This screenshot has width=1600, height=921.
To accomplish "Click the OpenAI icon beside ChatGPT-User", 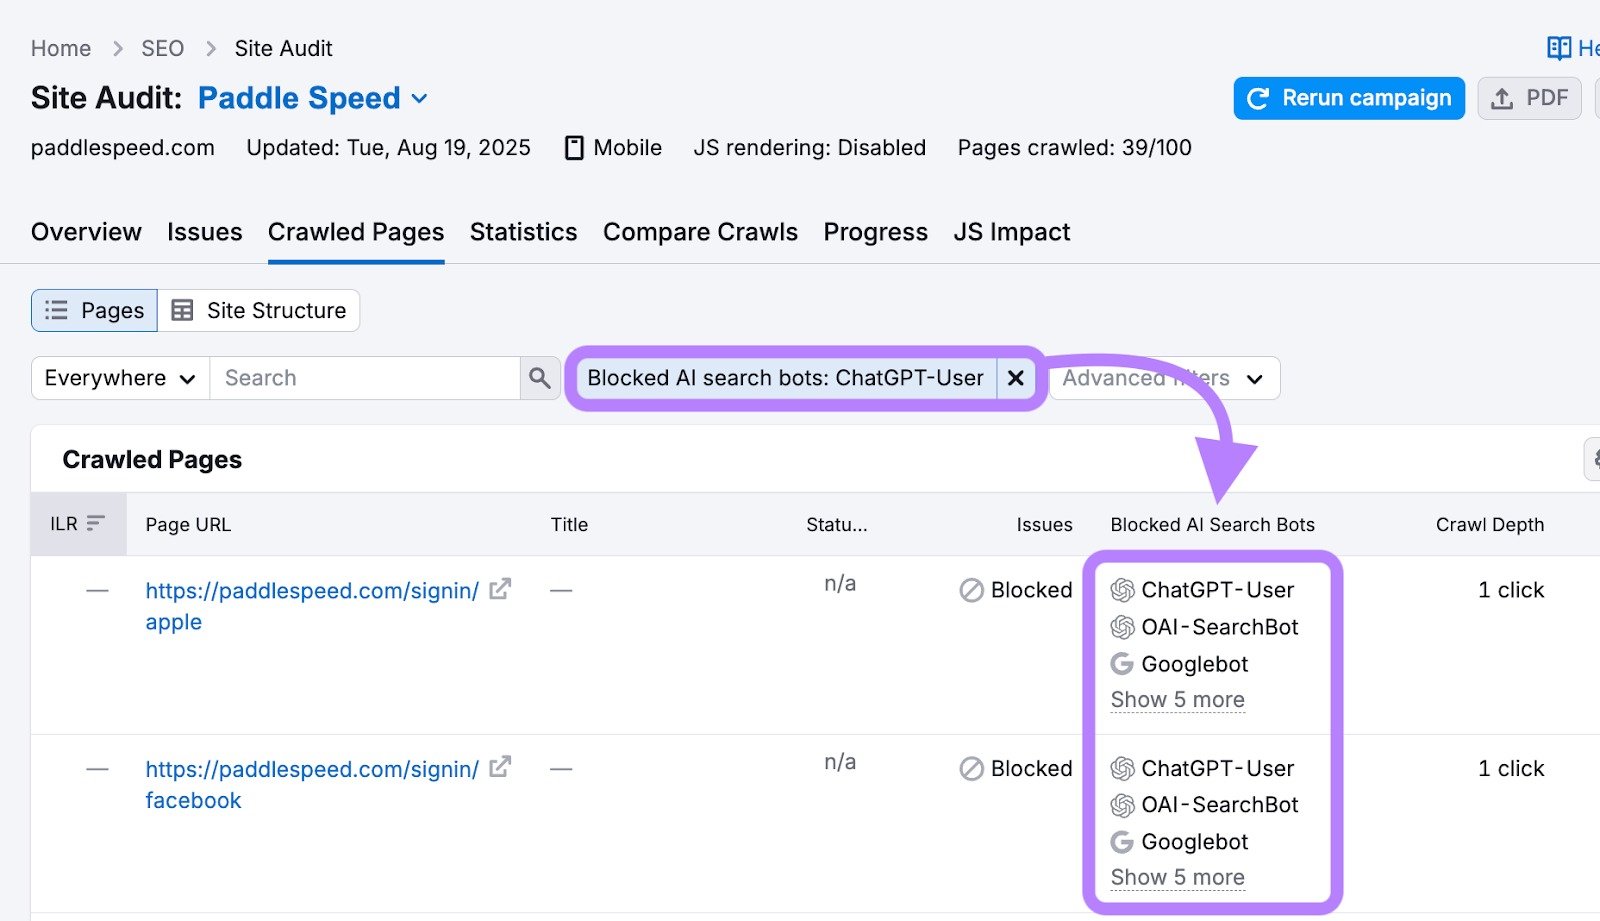I will pyautogui.click(x=1122, y=590).
